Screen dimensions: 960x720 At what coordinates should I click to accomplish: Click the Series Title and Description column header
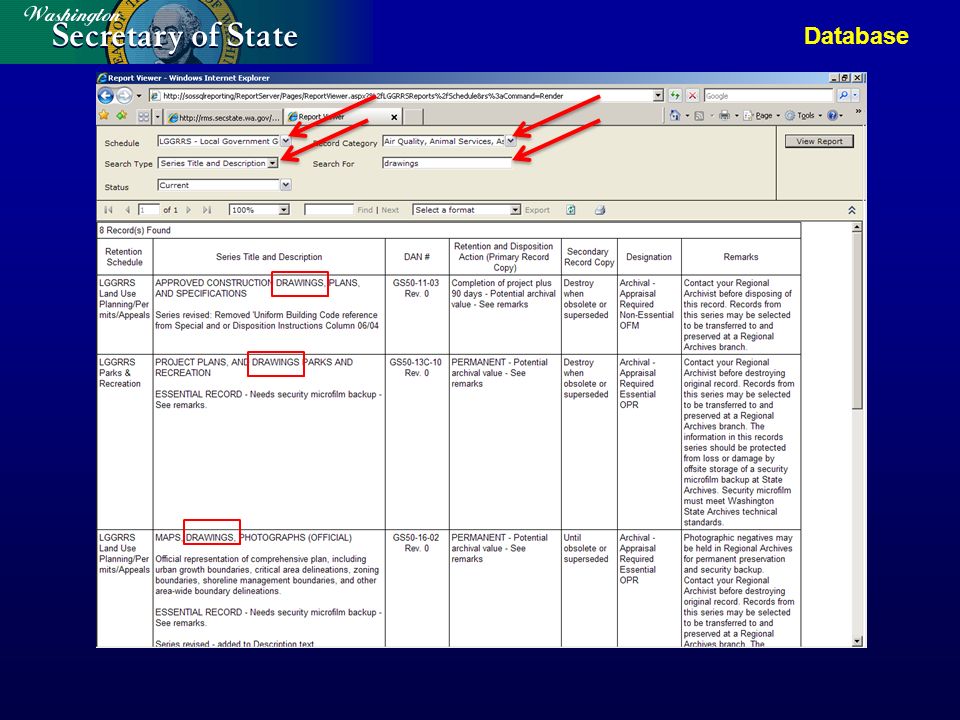click(x=269, y=257)
